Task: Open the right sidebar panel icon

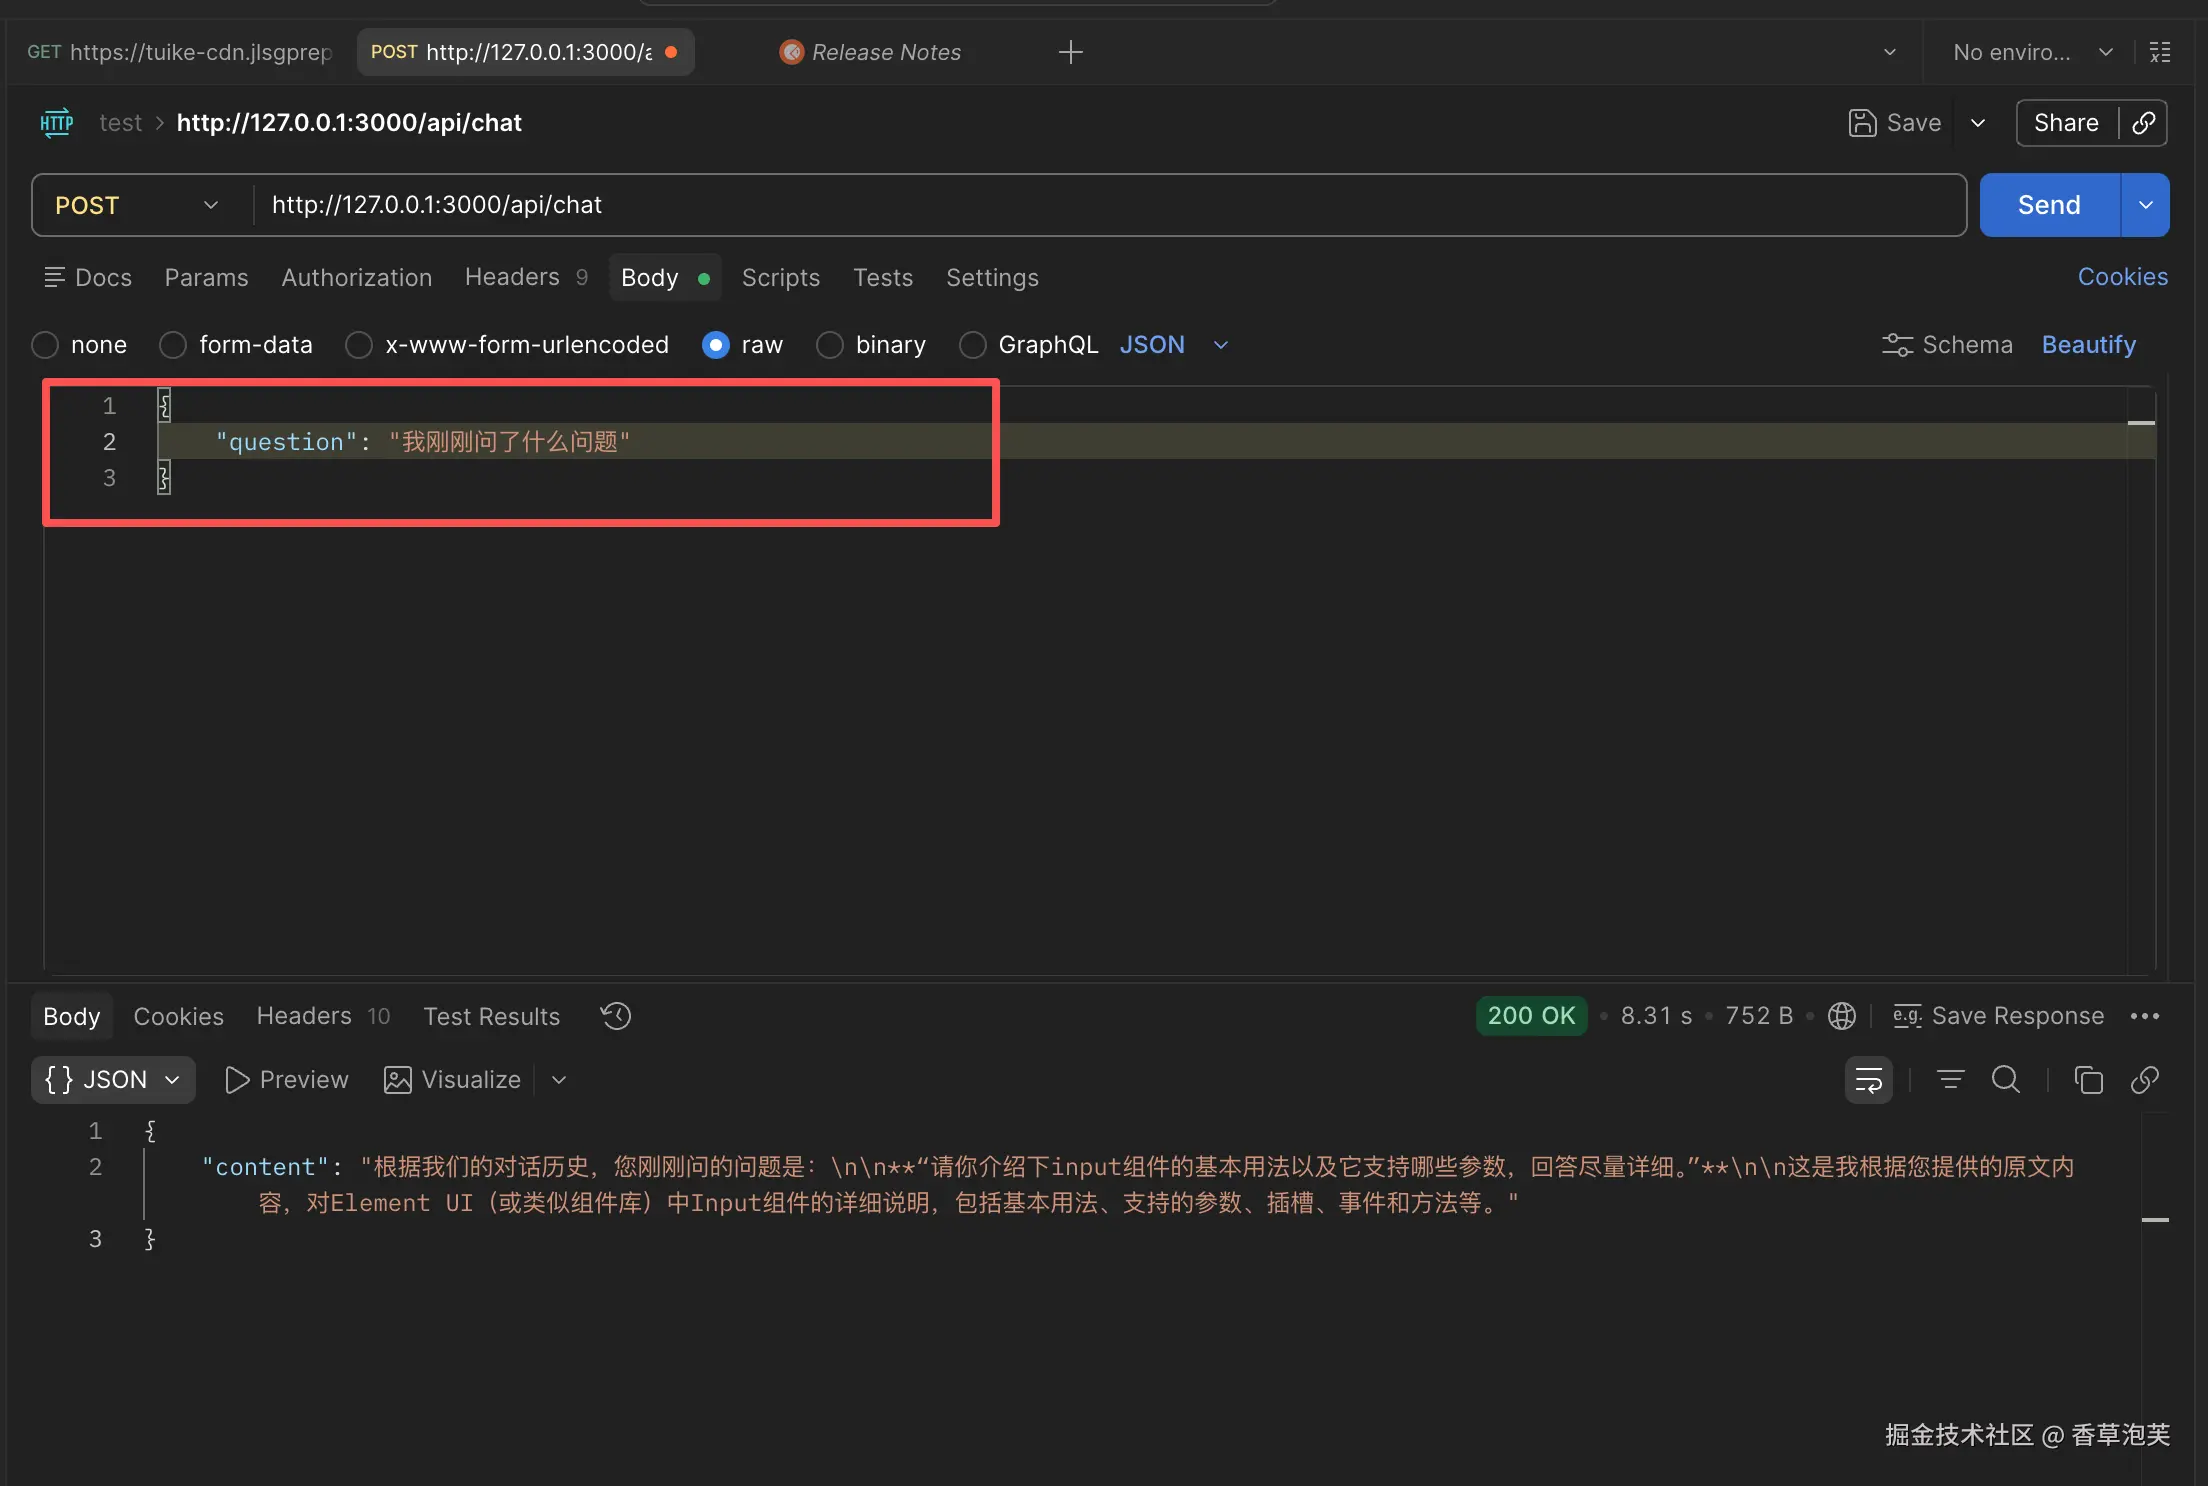Action: tap(2160, 52)
